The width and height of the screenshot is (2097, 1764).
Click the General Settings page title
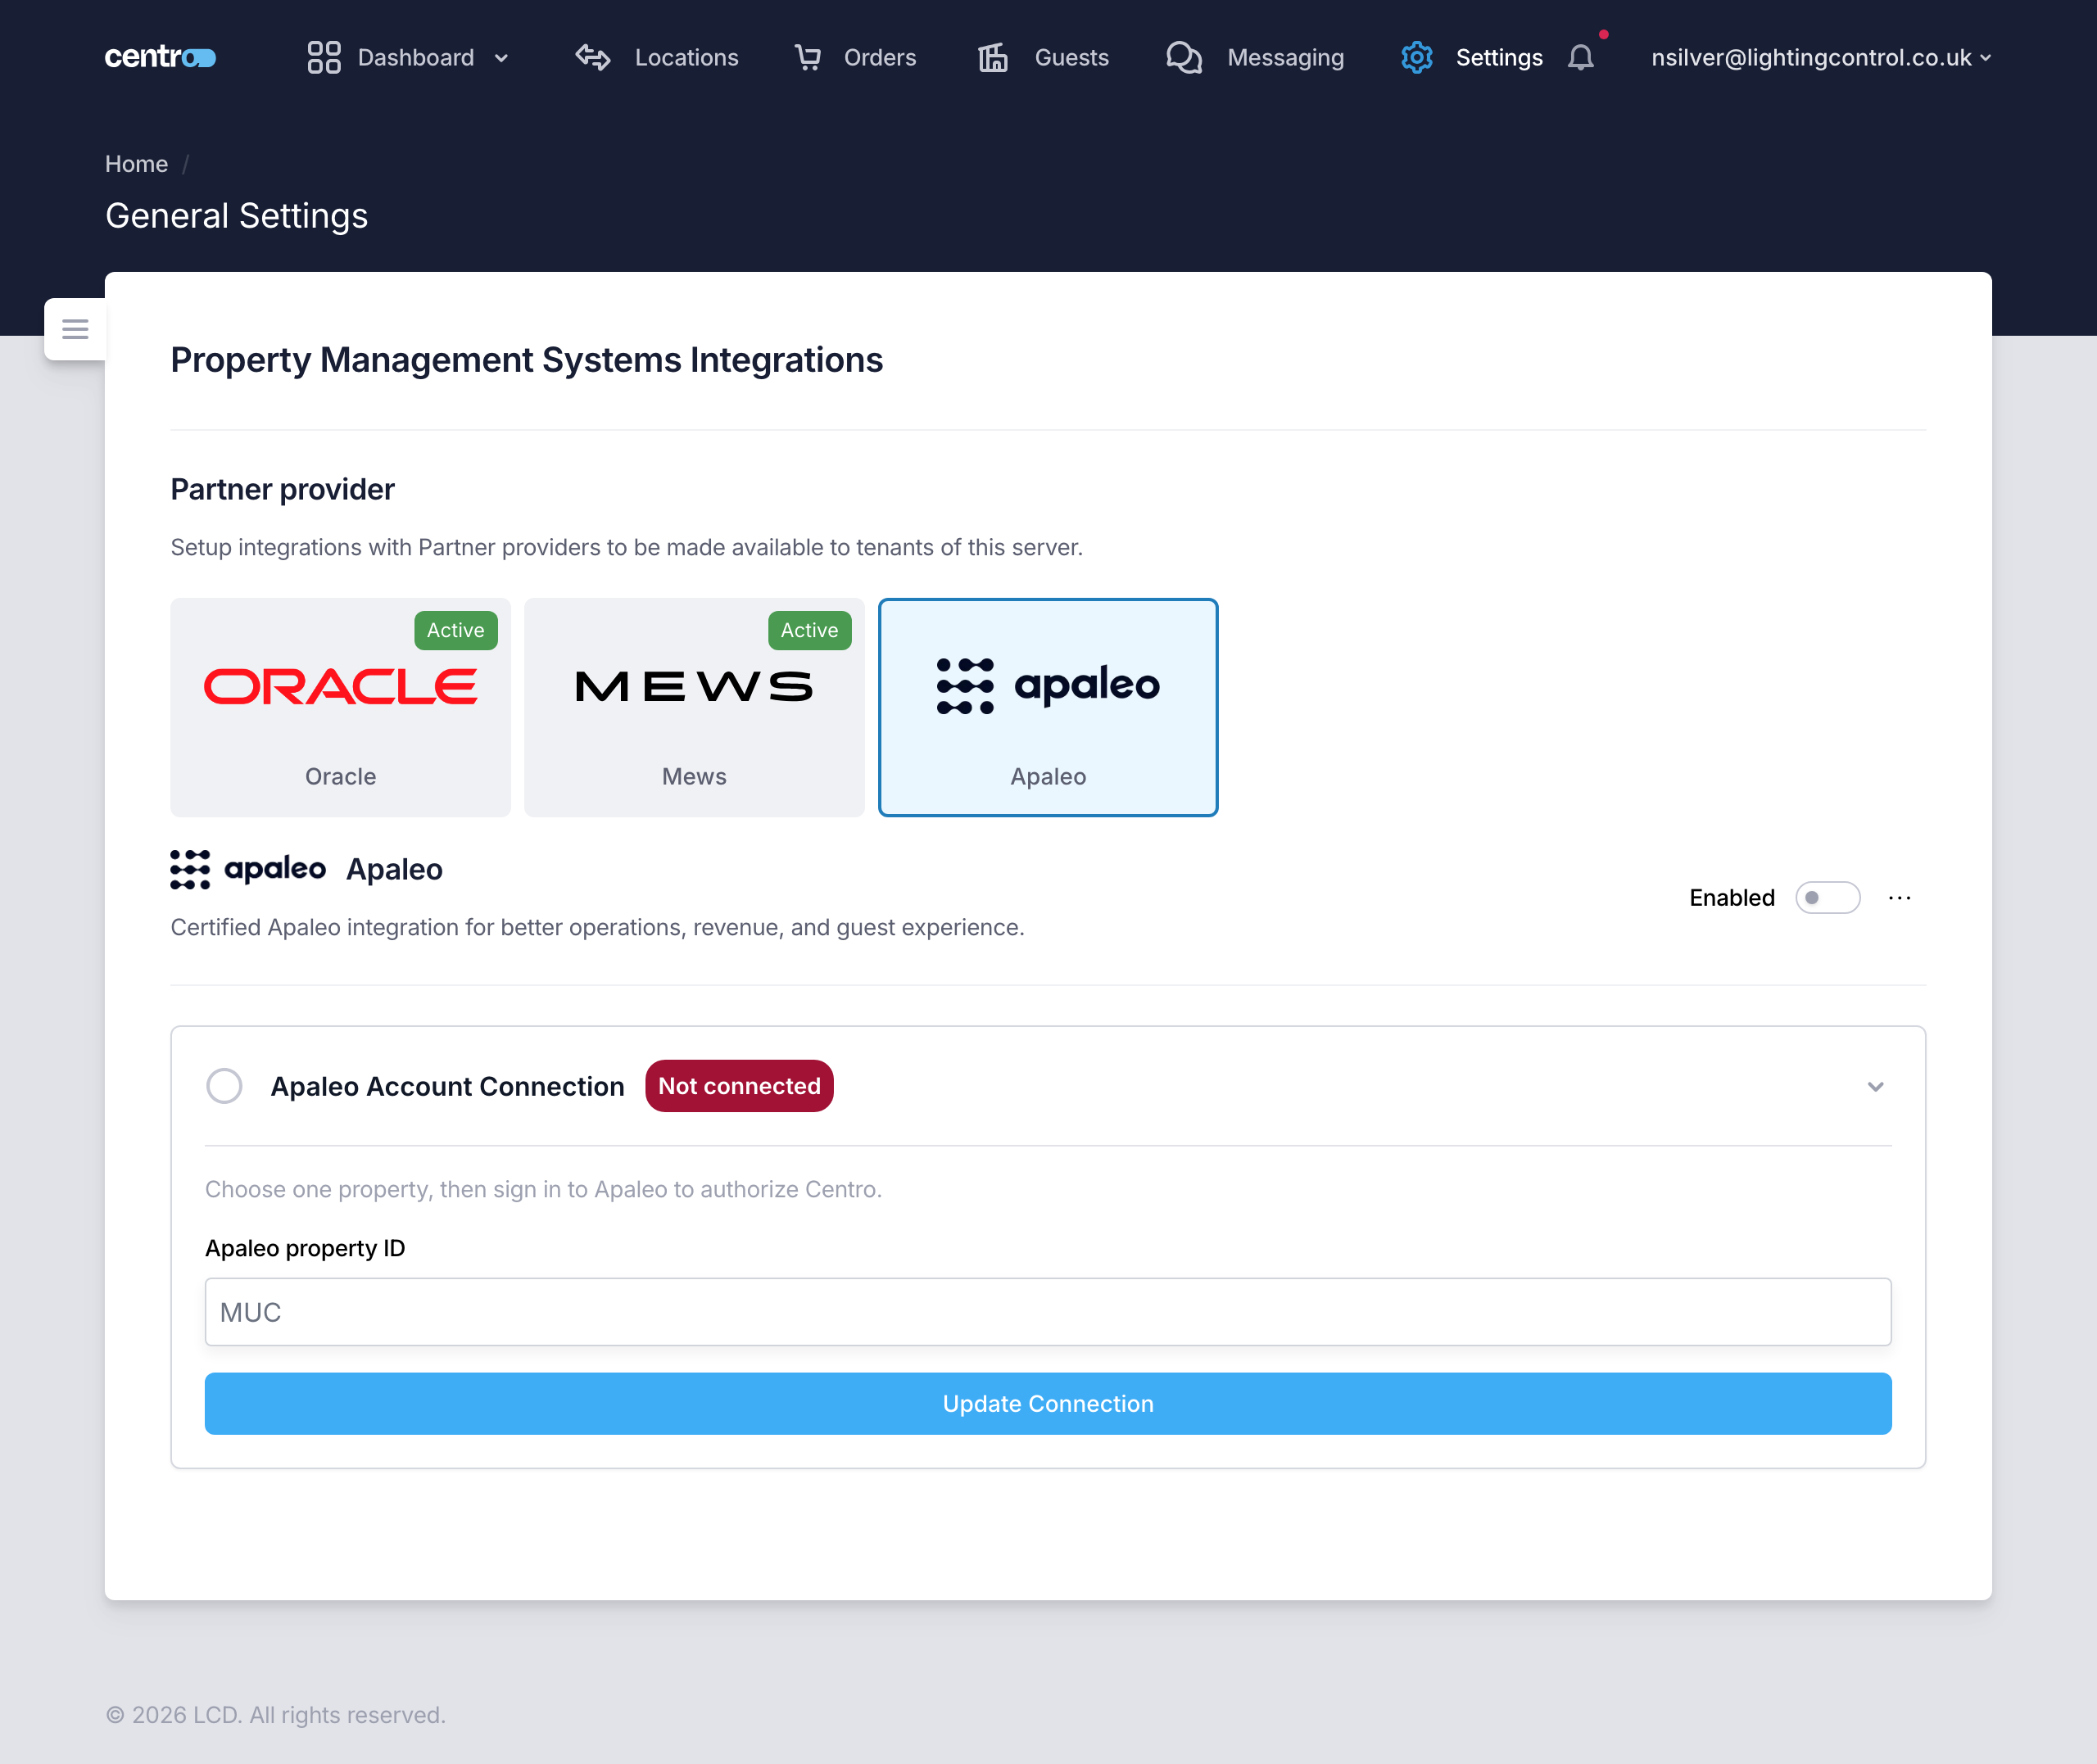236,216
